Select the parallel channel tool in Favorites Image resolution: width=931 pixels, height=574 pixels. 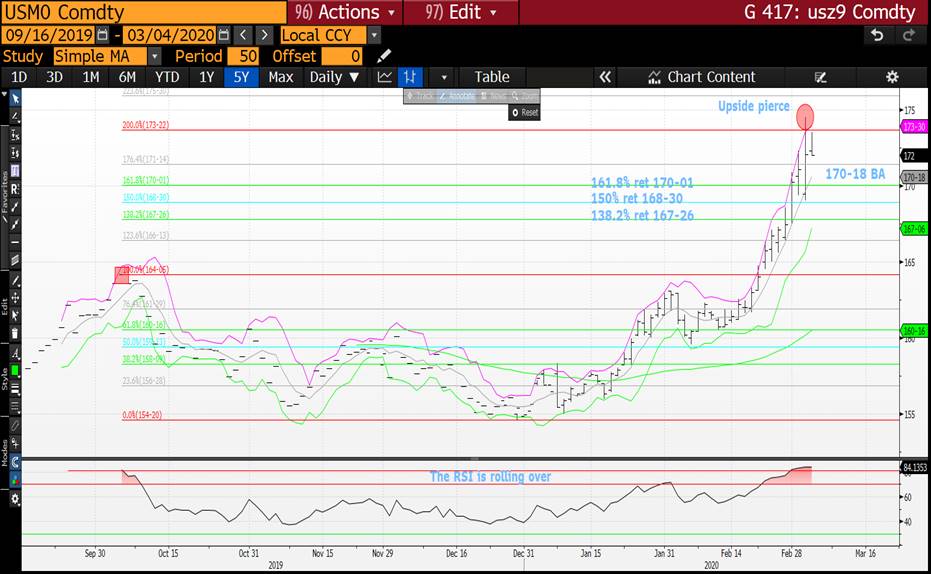(15, 260)
